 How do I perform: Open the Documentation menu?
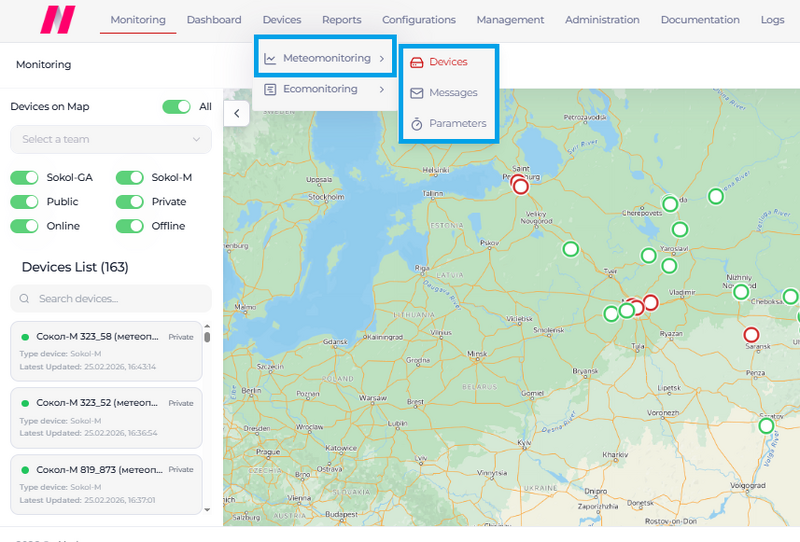click(x=700, y=20)
